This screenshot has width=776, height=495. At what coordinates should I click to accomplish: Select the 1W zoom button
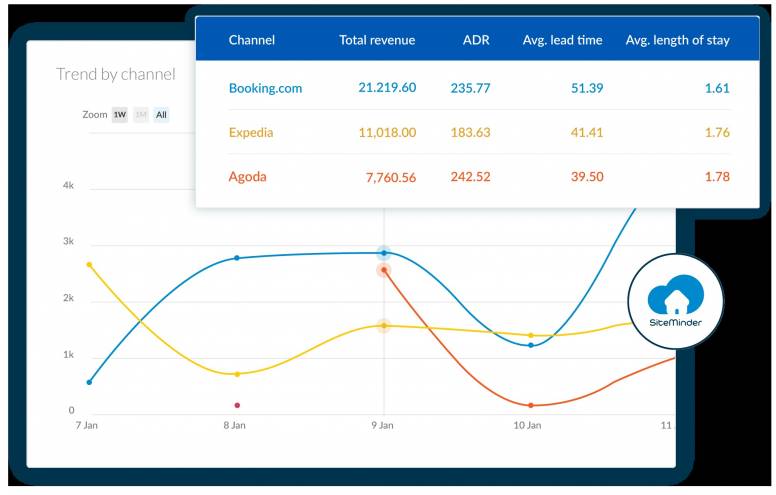120,115
